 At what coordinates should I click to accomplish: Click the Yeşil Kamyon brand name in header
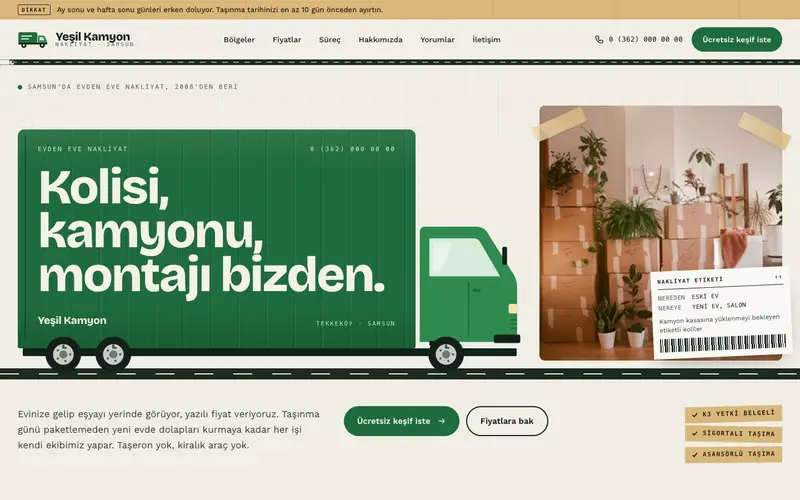pyautogui.click(x=92, y=36)
